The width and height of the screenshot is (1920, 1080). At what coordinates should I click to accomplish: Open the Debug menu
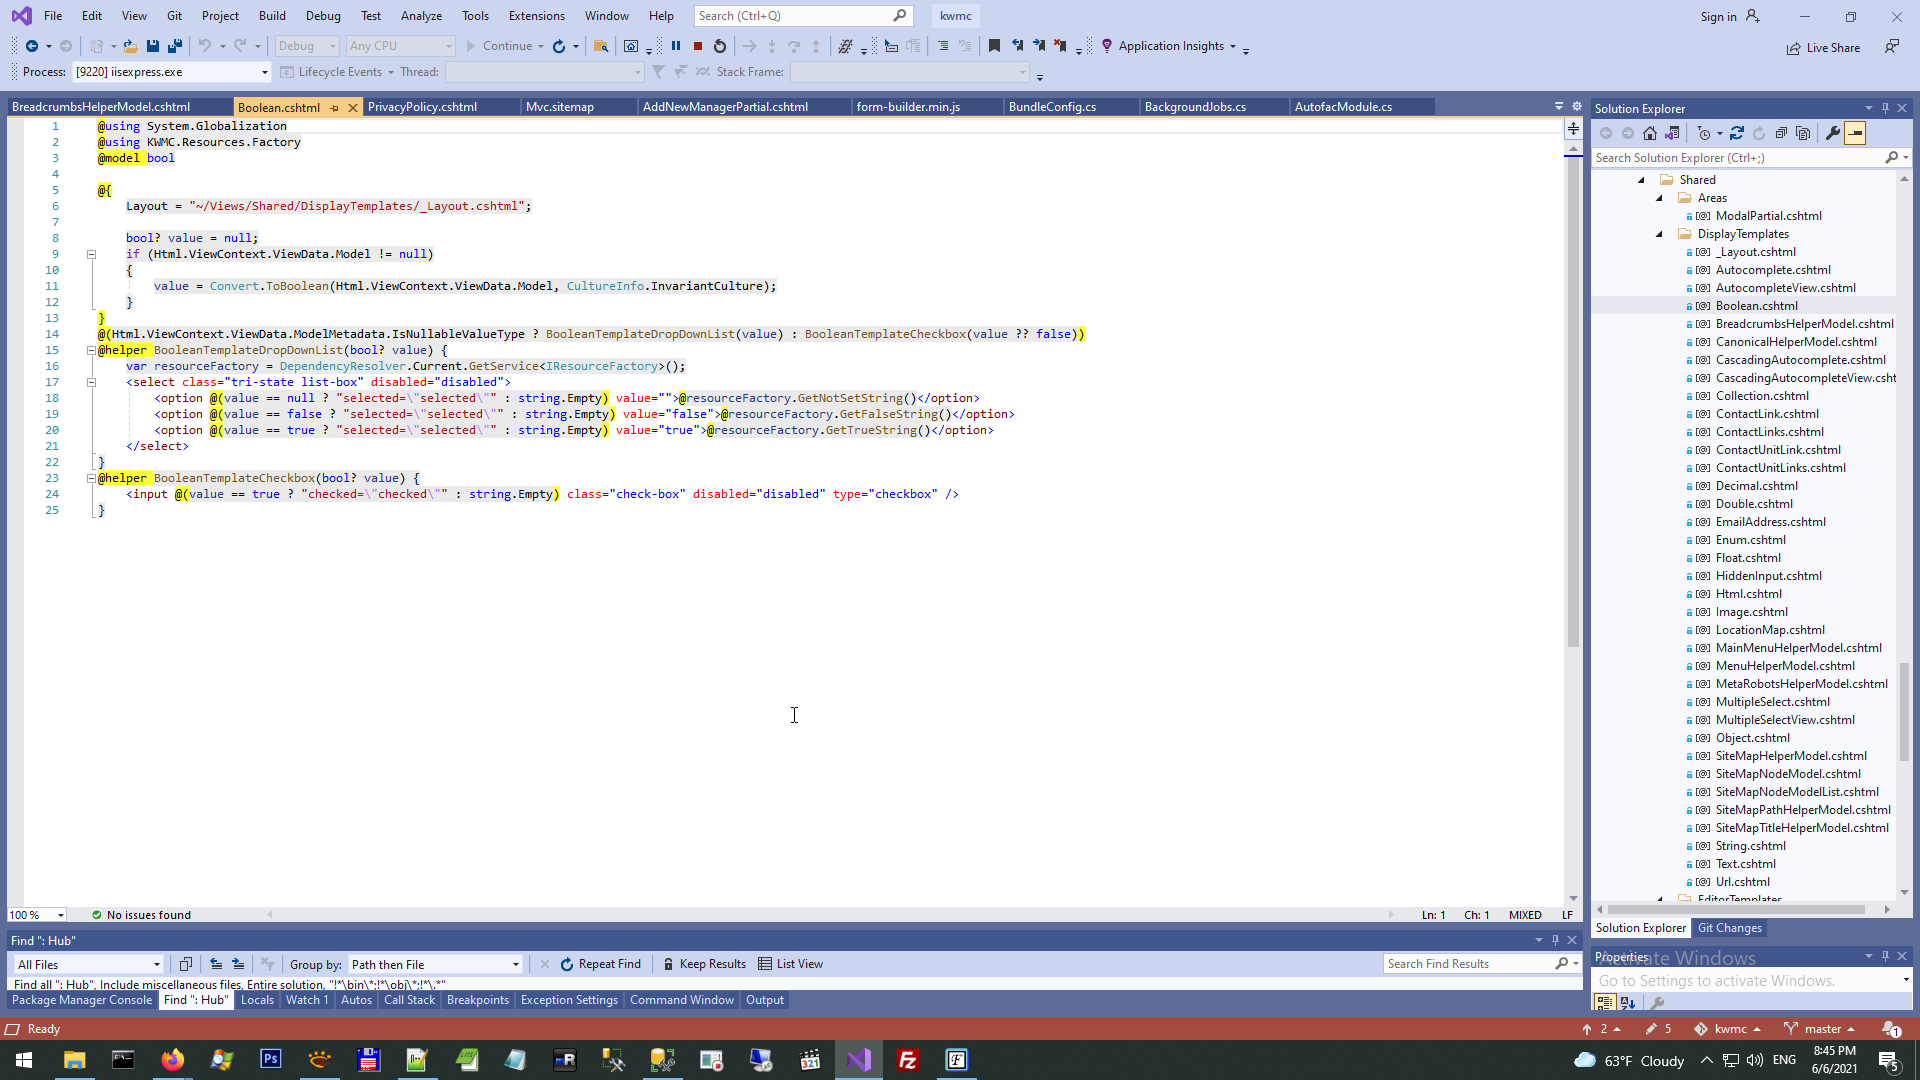pos(323,16)
